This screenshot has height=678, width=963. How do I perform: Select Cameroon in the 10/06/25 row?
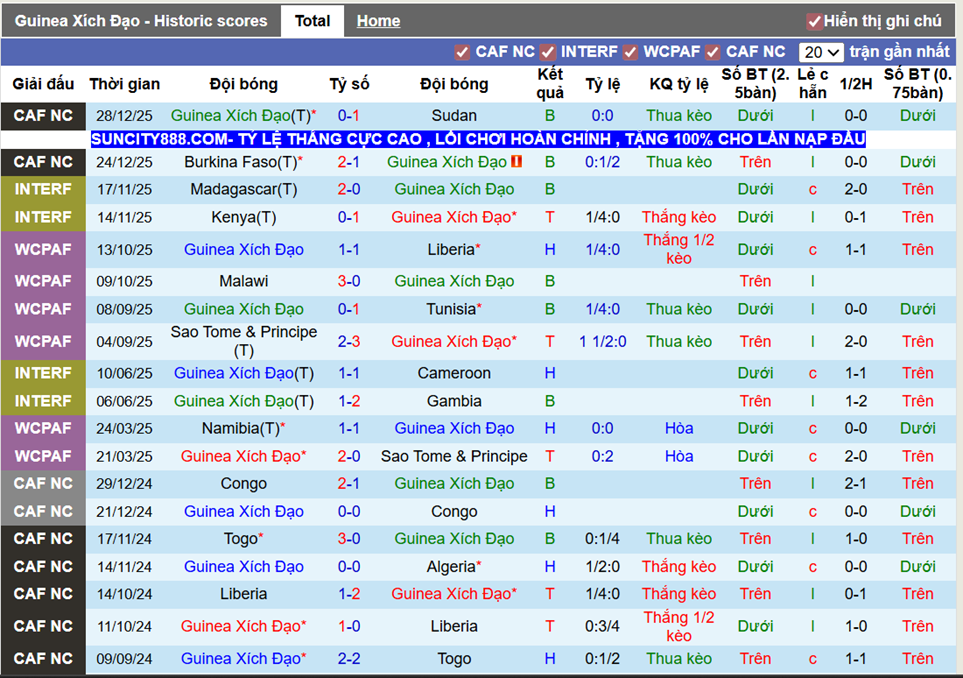[x=454, y=373]
